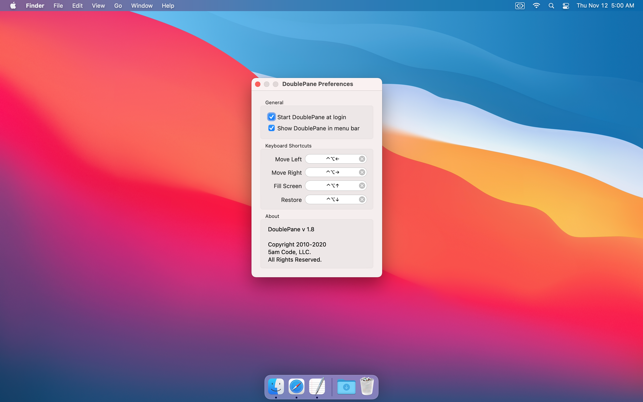Screen dimensions: 643x402
Task: Open the Help menu
Action: point(168,6)
